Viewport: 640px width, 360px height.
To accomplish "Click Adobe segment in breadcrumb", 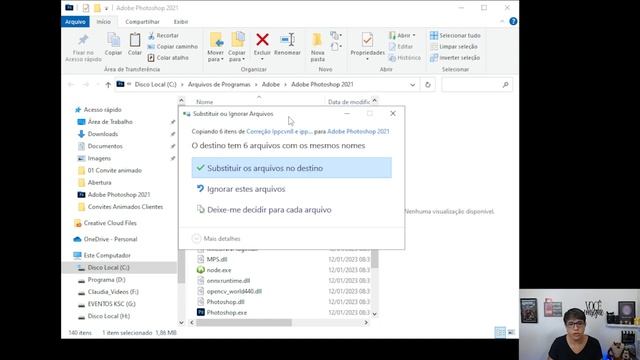I will (x=271, y=84).
